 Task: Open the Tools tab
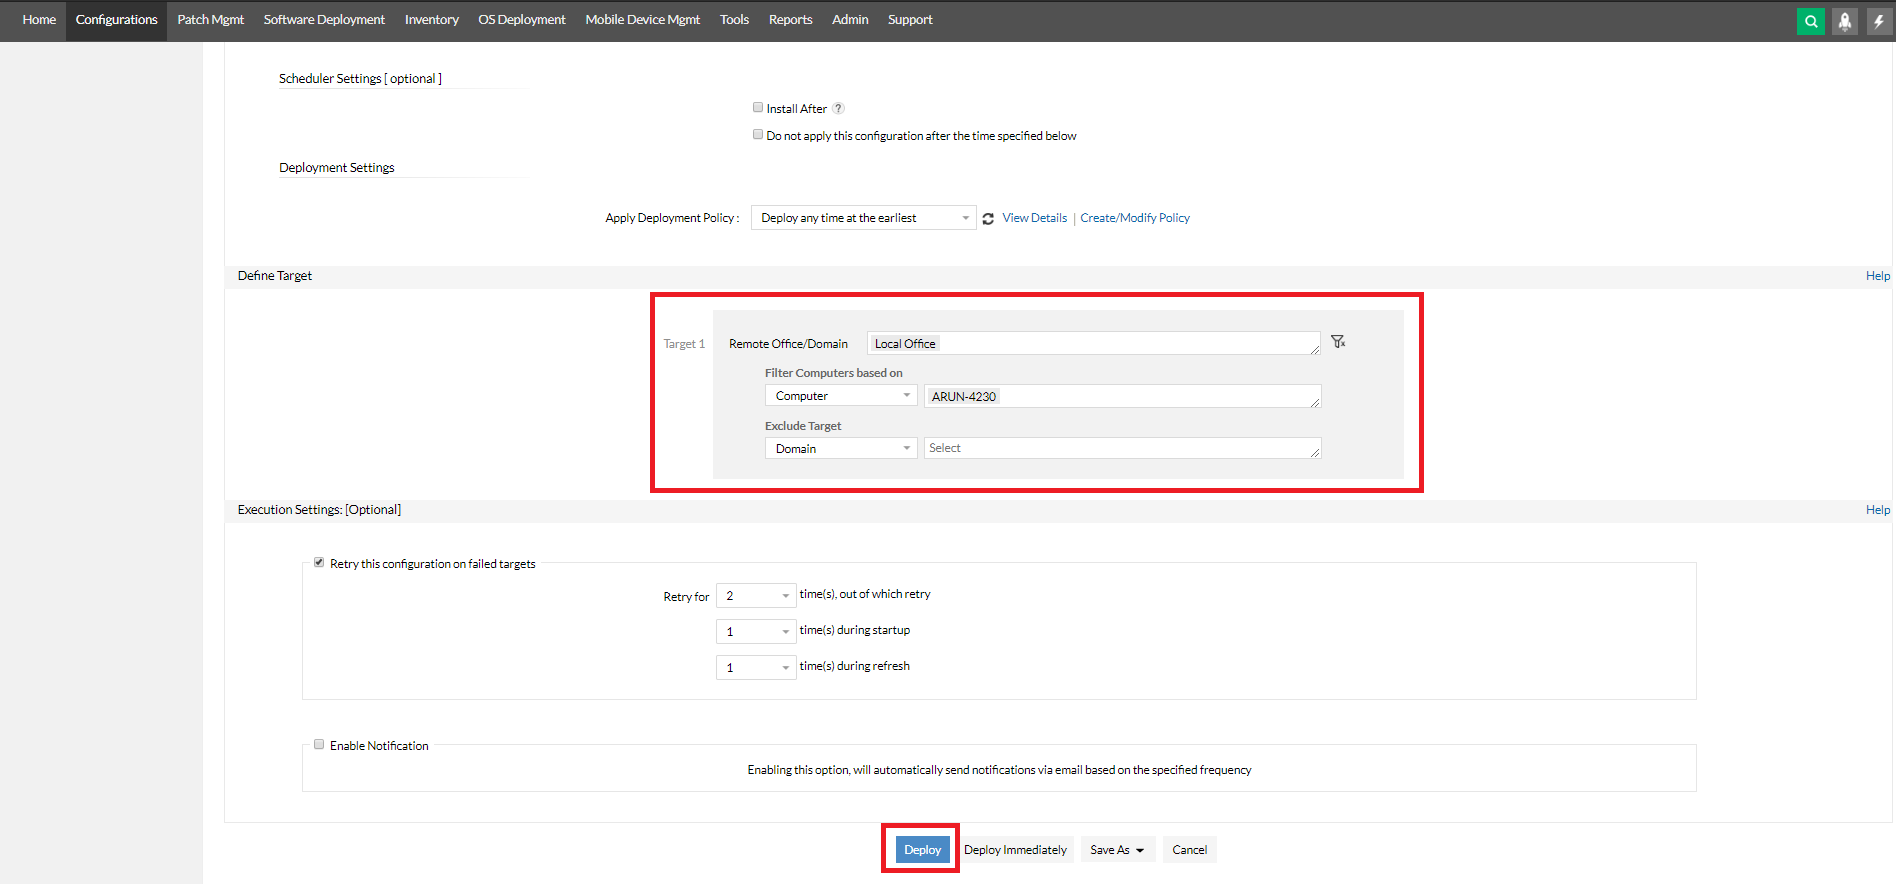click(x=734, y=20)
